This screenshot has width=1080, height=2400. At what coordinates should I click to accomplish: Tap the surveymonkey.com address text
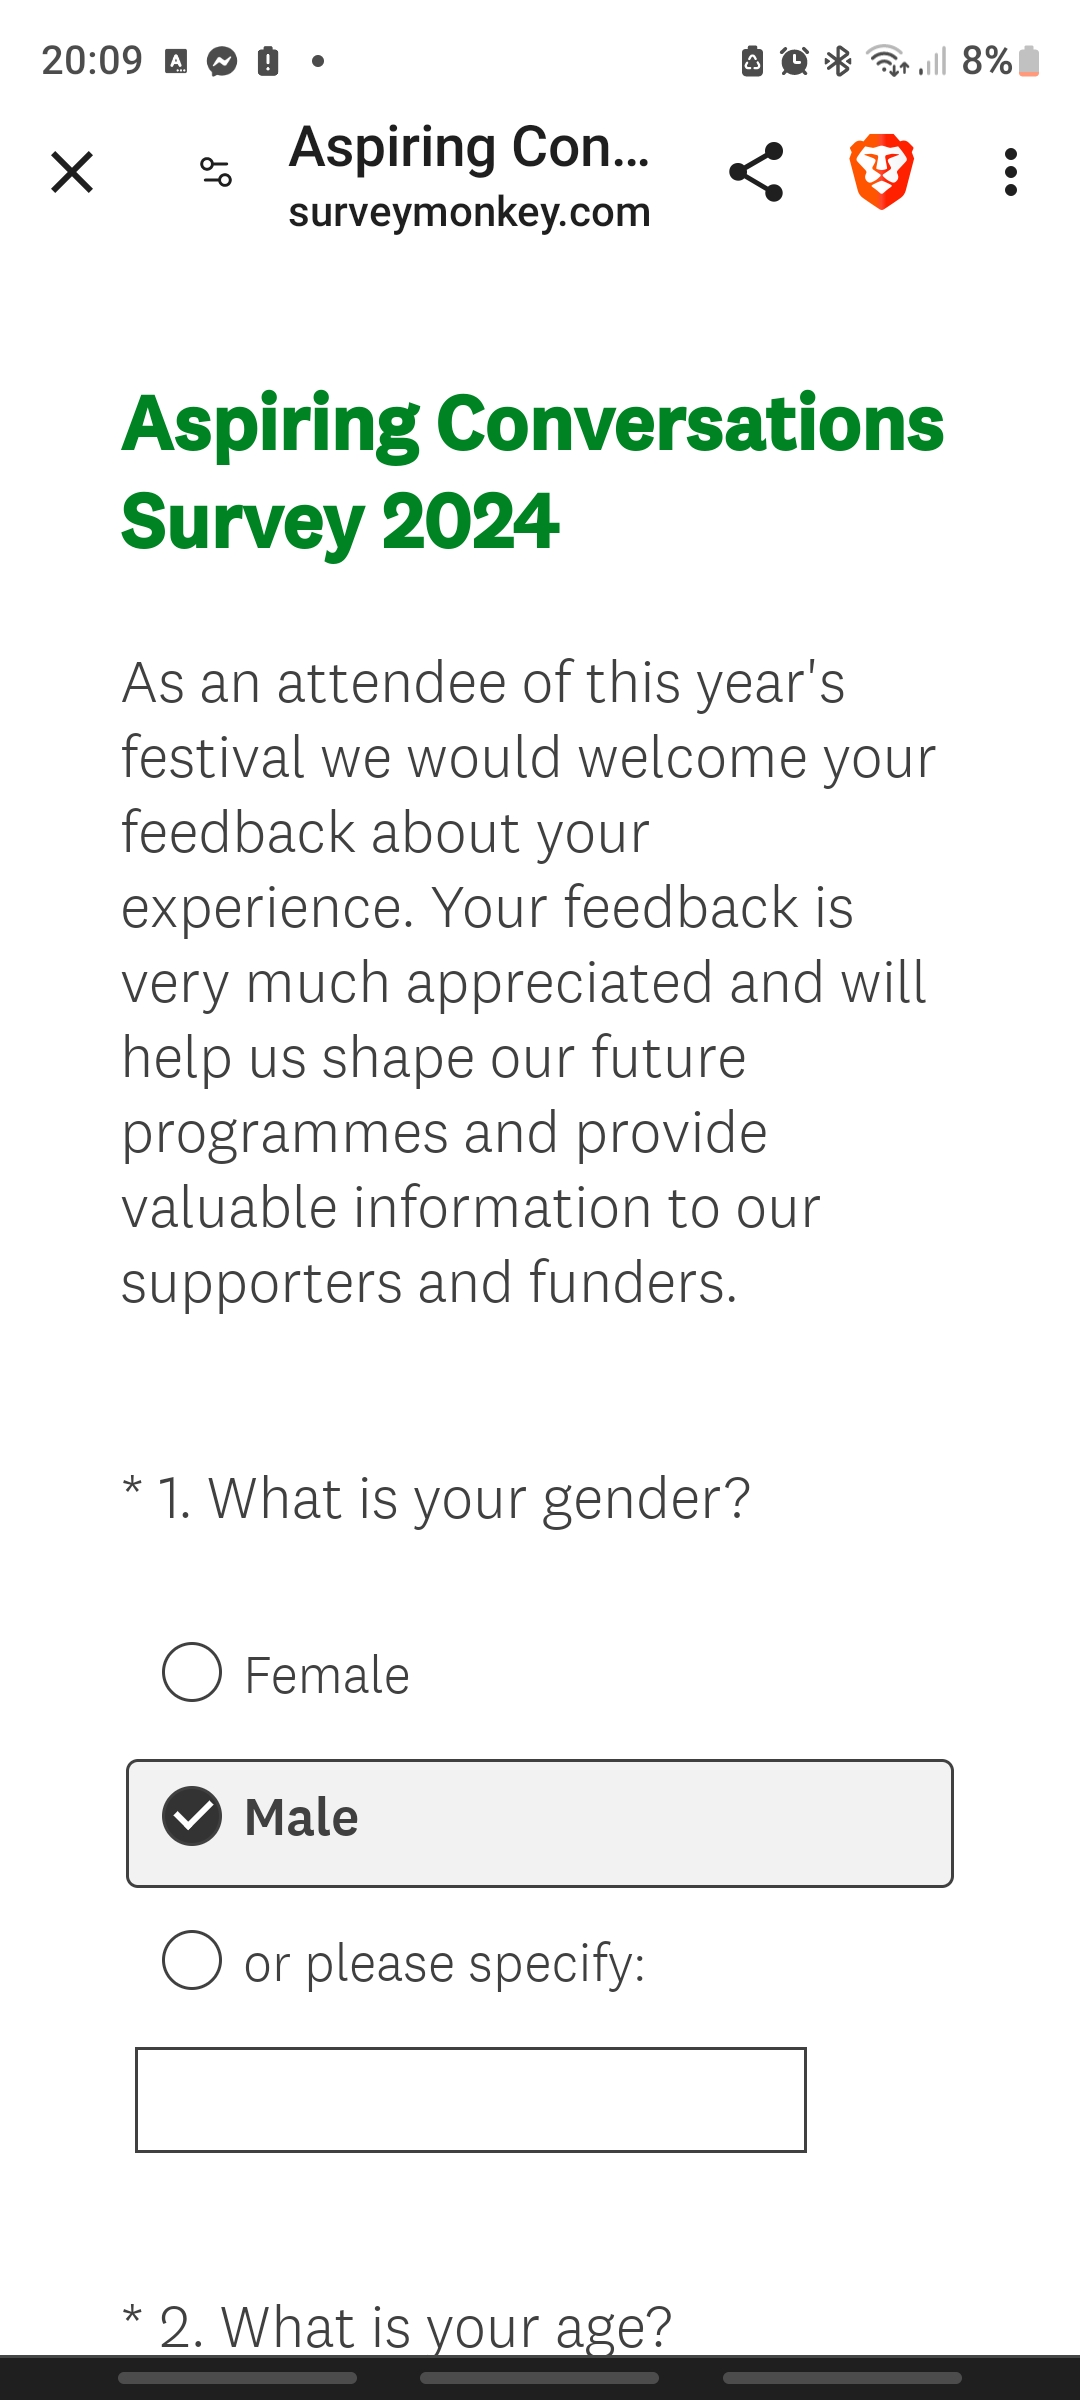(469, 212)
